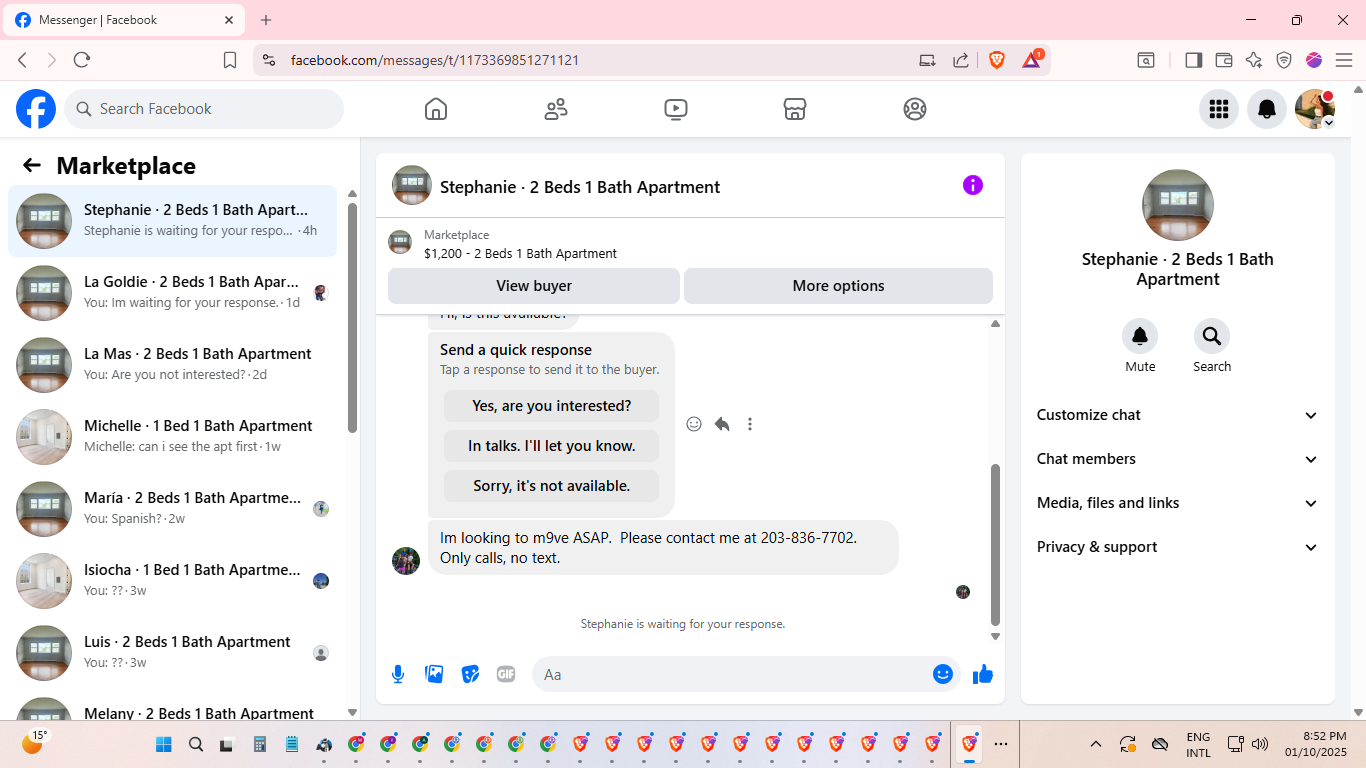This screenshot has height=768, width=1366.
Task: Open the browser hamburger menu
Action: [1344, 60]
